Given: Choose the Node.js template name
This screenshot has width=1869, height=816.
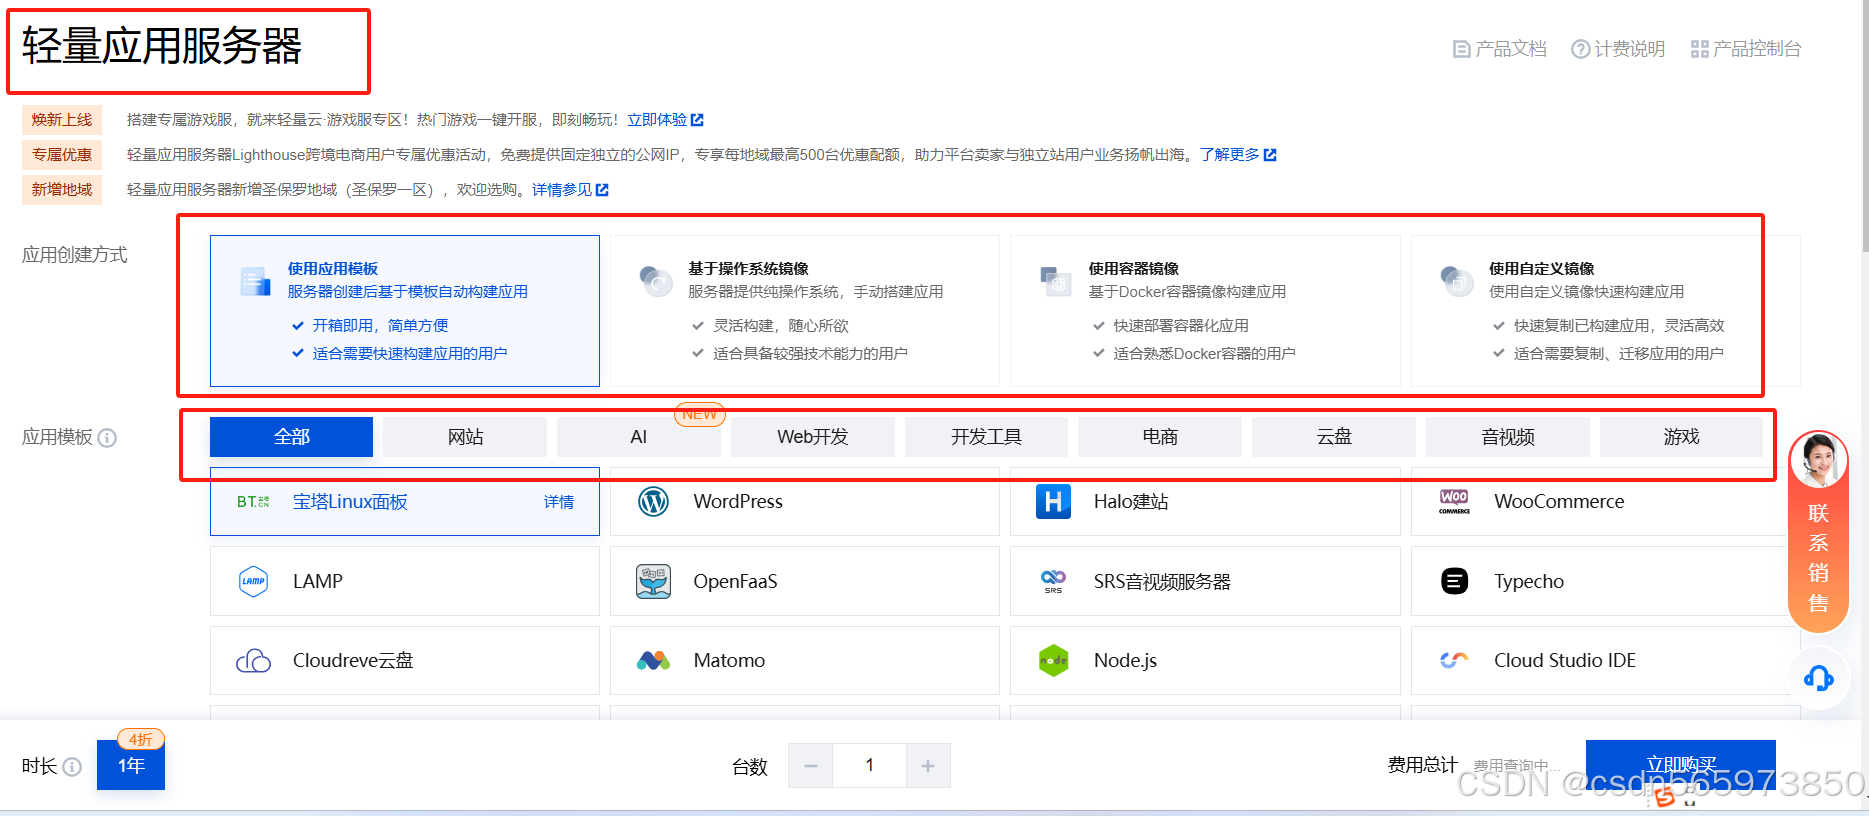Looking at the screenshot, I should 1125,660.
